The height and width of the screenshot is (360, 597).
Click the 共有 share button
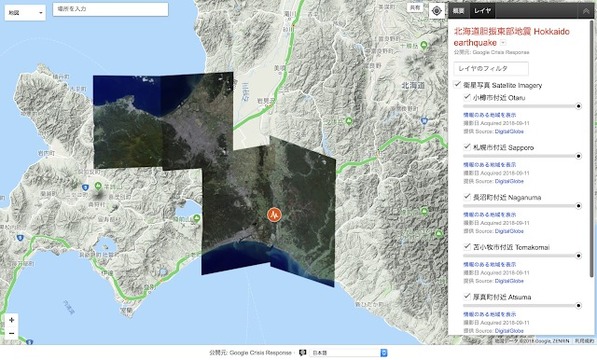point(415,7)
